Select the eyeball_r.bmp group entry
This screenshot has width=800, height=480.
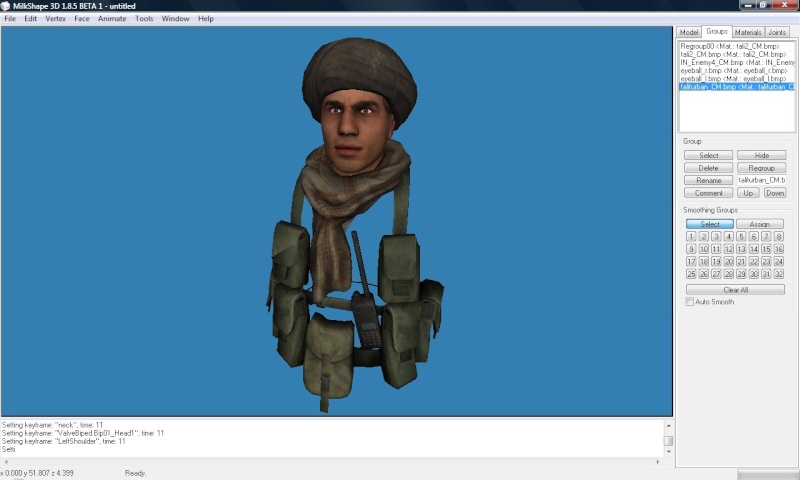click(736, 70)
